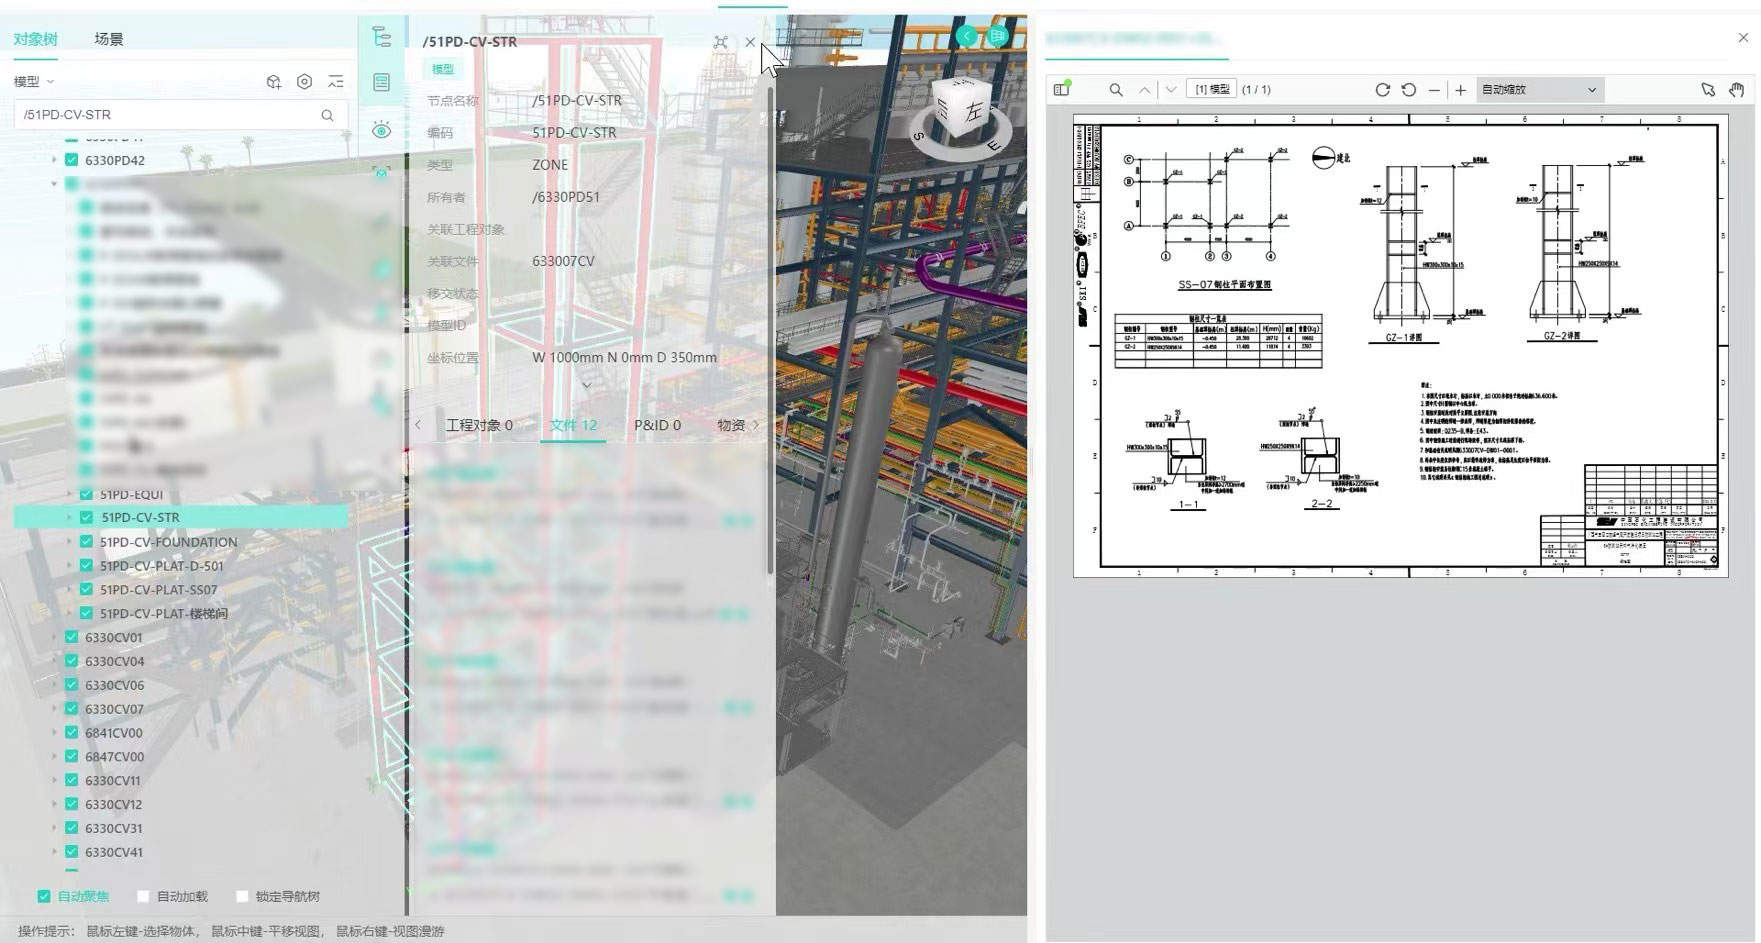Open the object tree structure sidebar icon
This screenshot has width=1761, height=943.
[381, 37]
